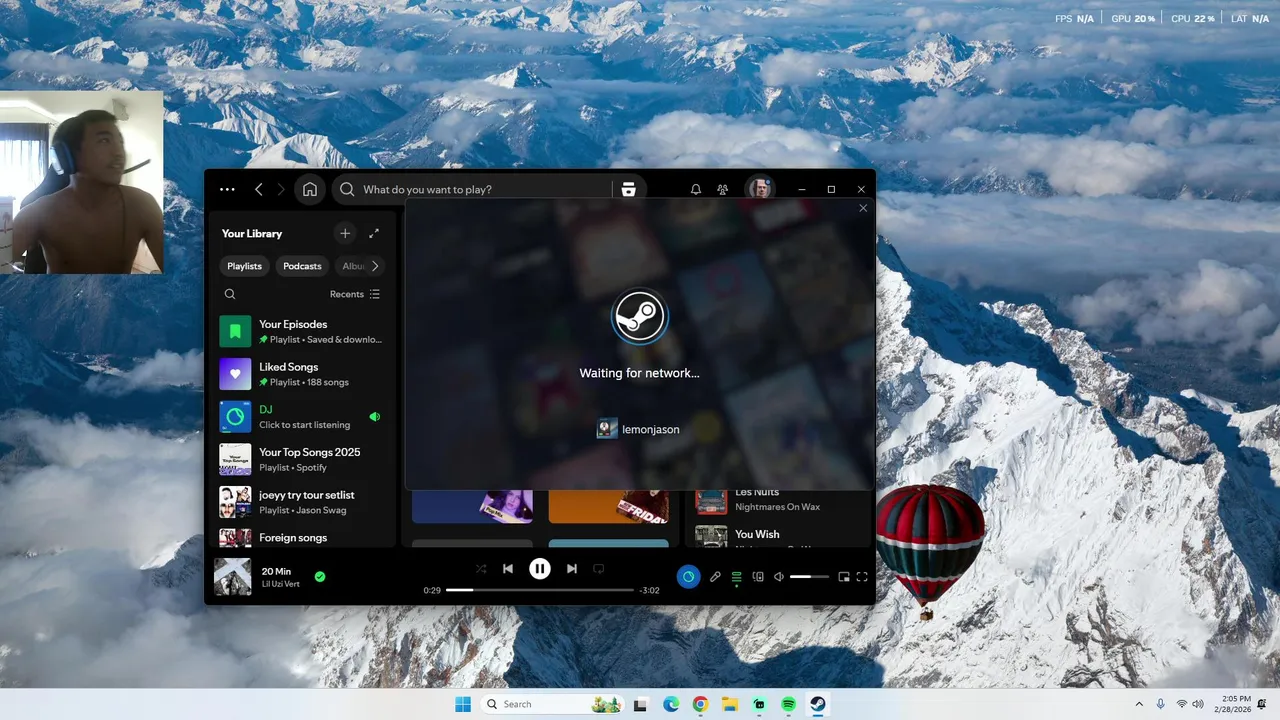Show lyrics with the microphone icon

coord(715,576)
